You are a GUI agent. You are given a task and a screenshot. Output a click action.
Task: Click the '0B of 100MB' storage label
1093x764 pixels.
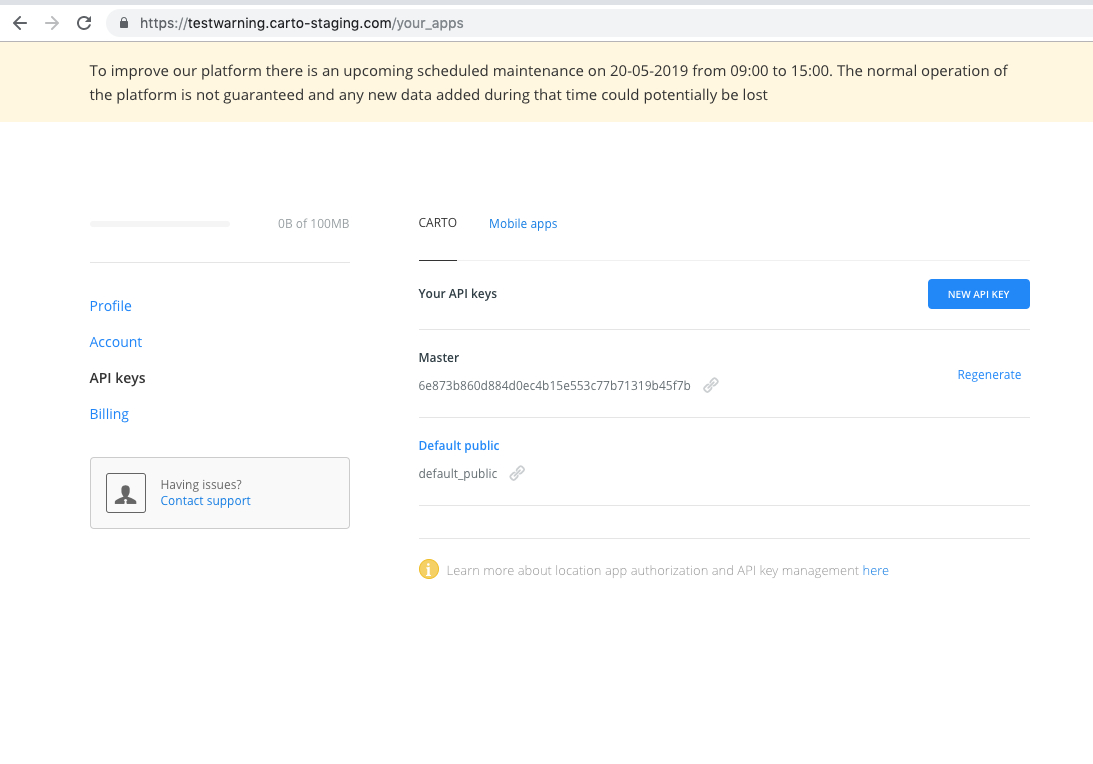[314, 224]
